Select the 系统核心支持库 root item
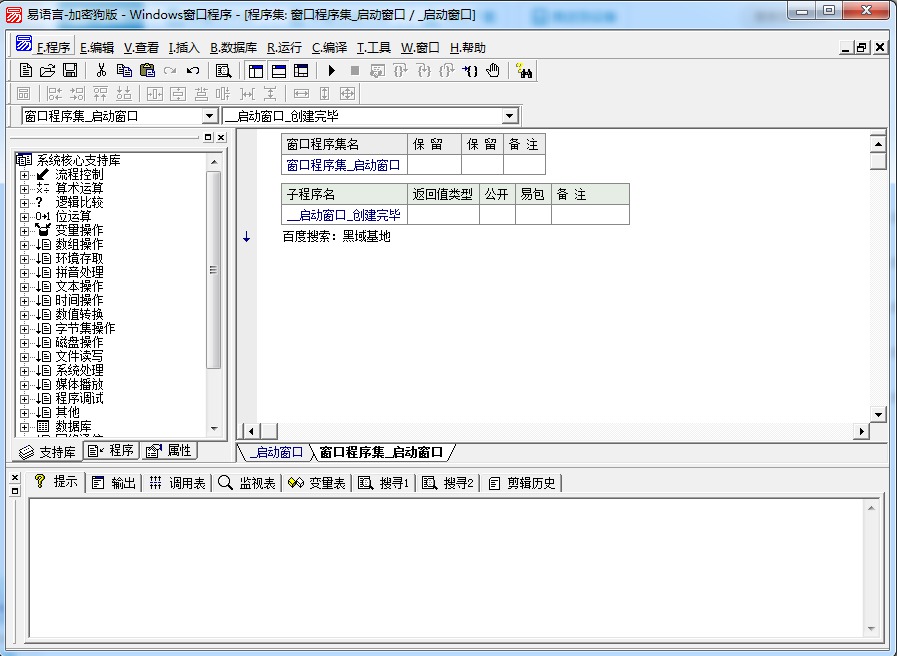The image size is (897, 656). [x=78, y=160]
